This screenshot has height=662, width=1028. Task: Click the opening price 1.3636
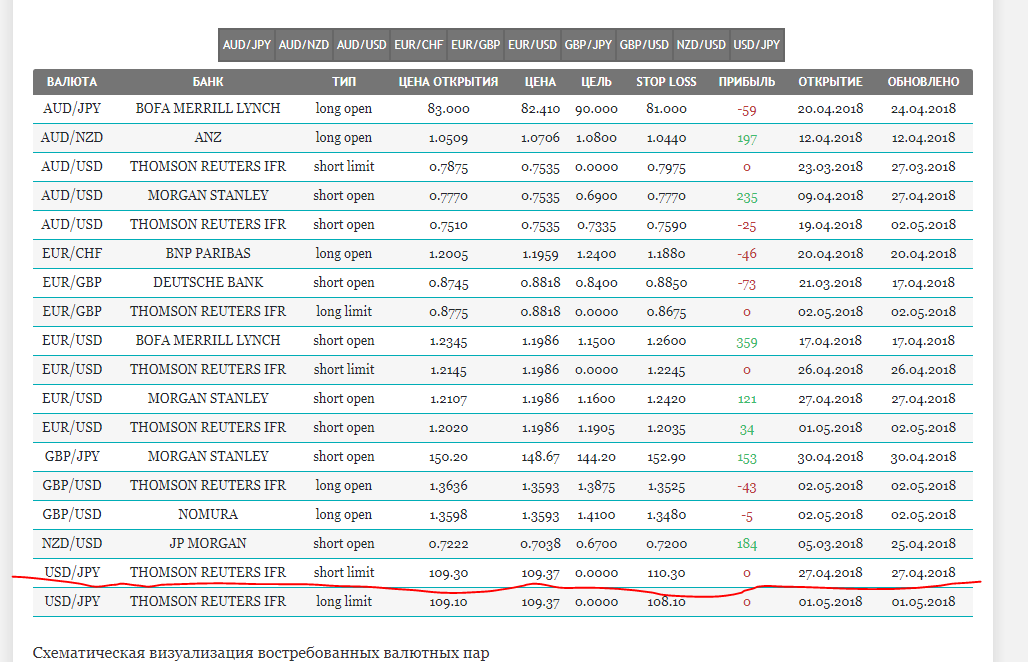tap(448, 486)
